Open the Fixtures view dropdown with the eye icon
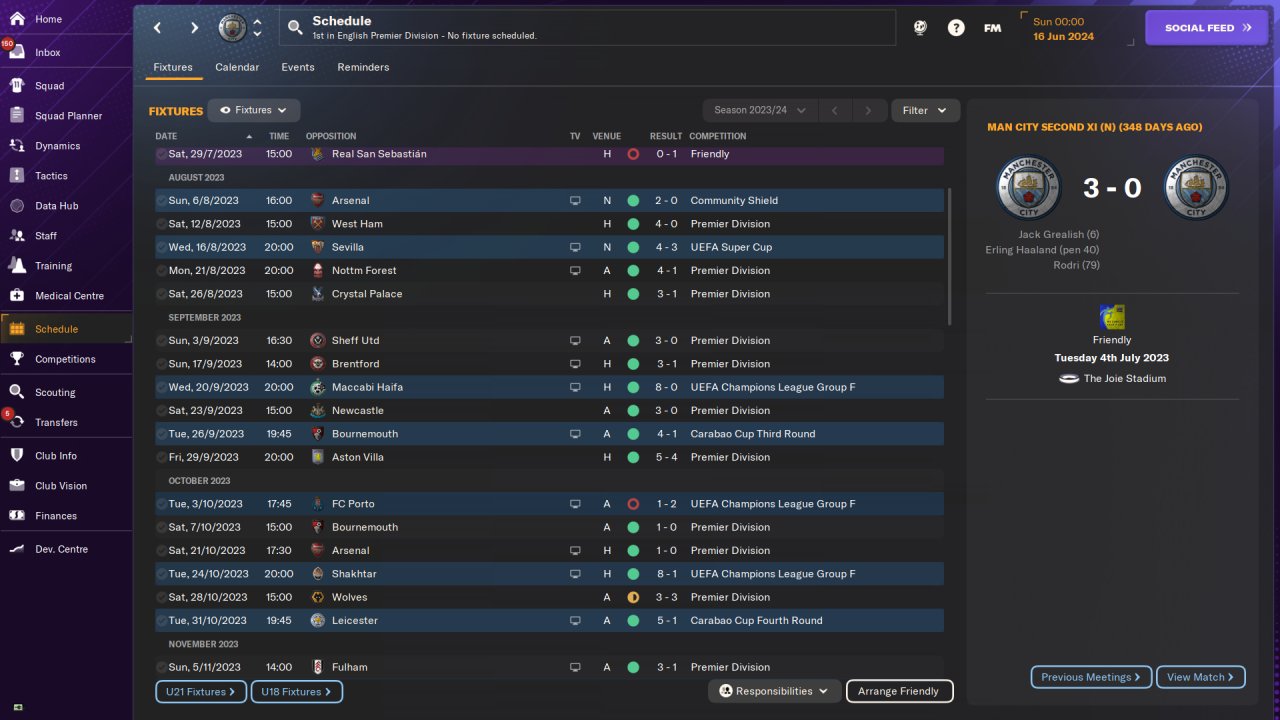The width and height of the screenshot is (1280, 720). [x=254, y=110]
